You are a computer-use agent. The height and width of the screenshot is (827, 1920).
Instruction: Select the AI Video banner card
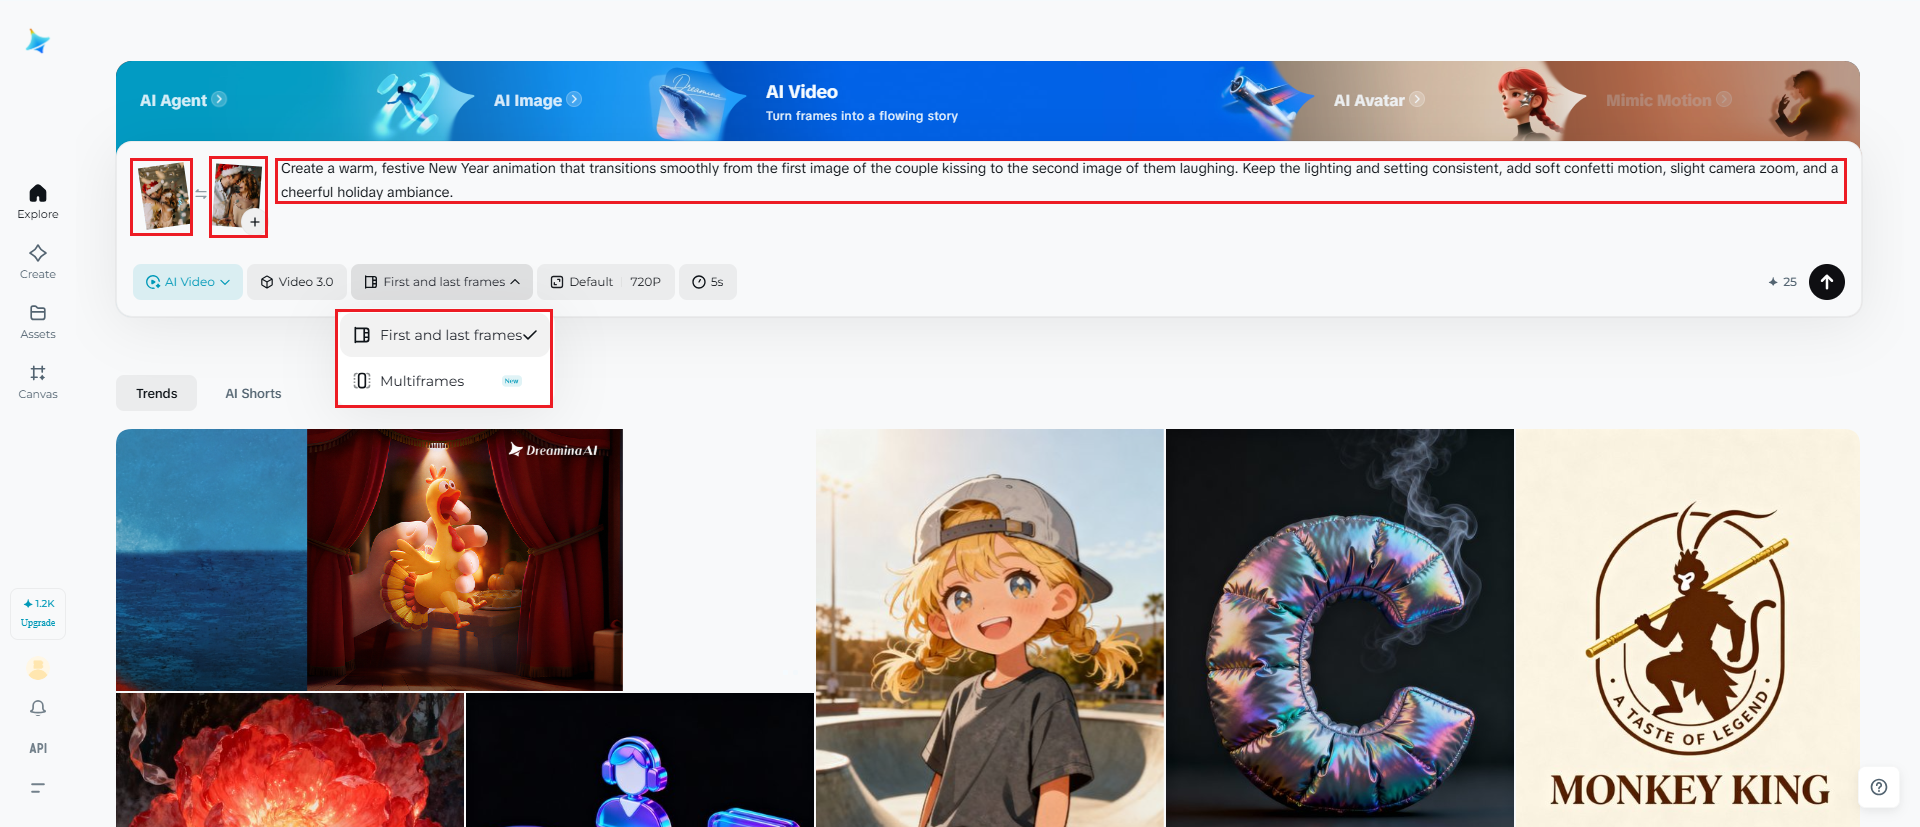click(x=861, y=102)
